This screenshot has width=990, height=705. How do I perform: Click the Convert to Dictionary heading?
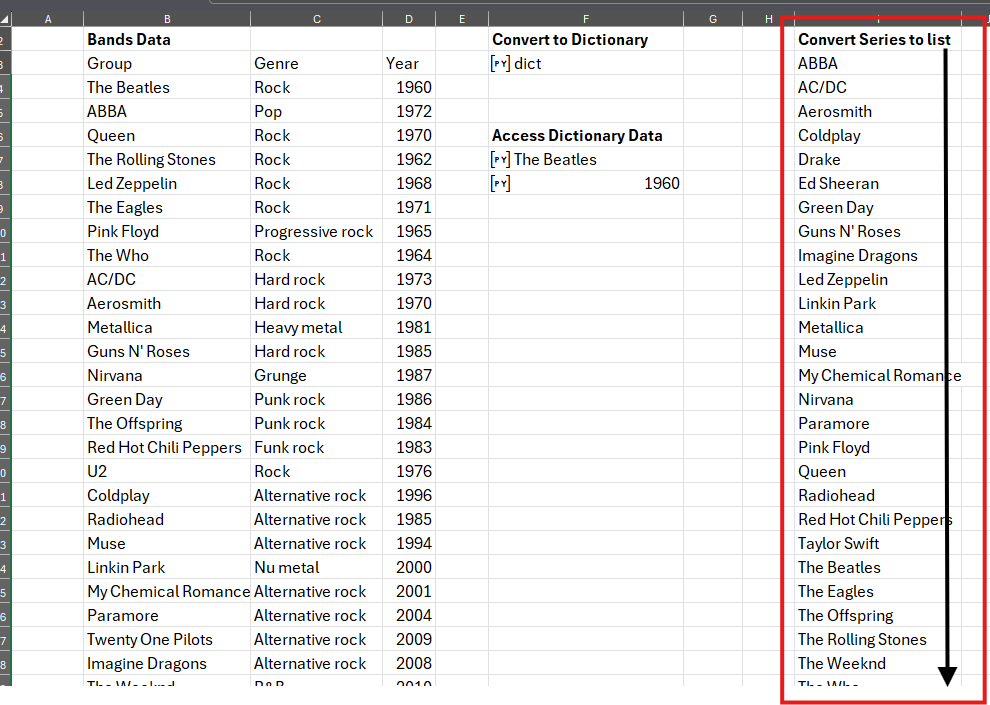pyautogui.click(x=586, y=39)
